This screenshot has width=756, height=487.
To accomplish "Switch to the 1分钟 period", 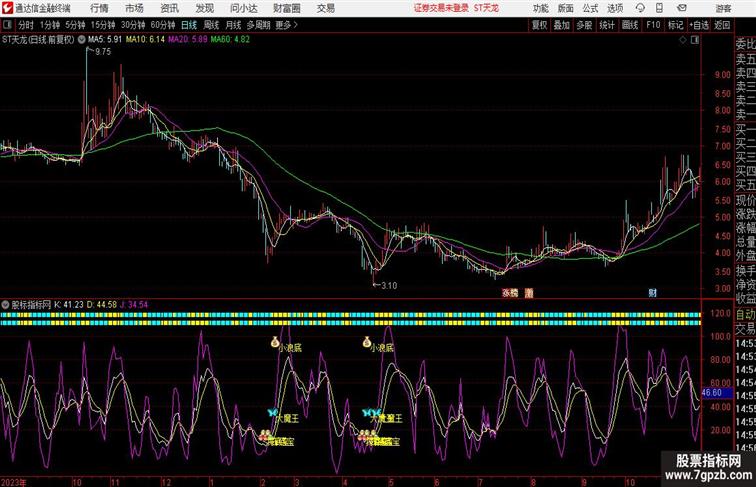I will tap(50, 25).
